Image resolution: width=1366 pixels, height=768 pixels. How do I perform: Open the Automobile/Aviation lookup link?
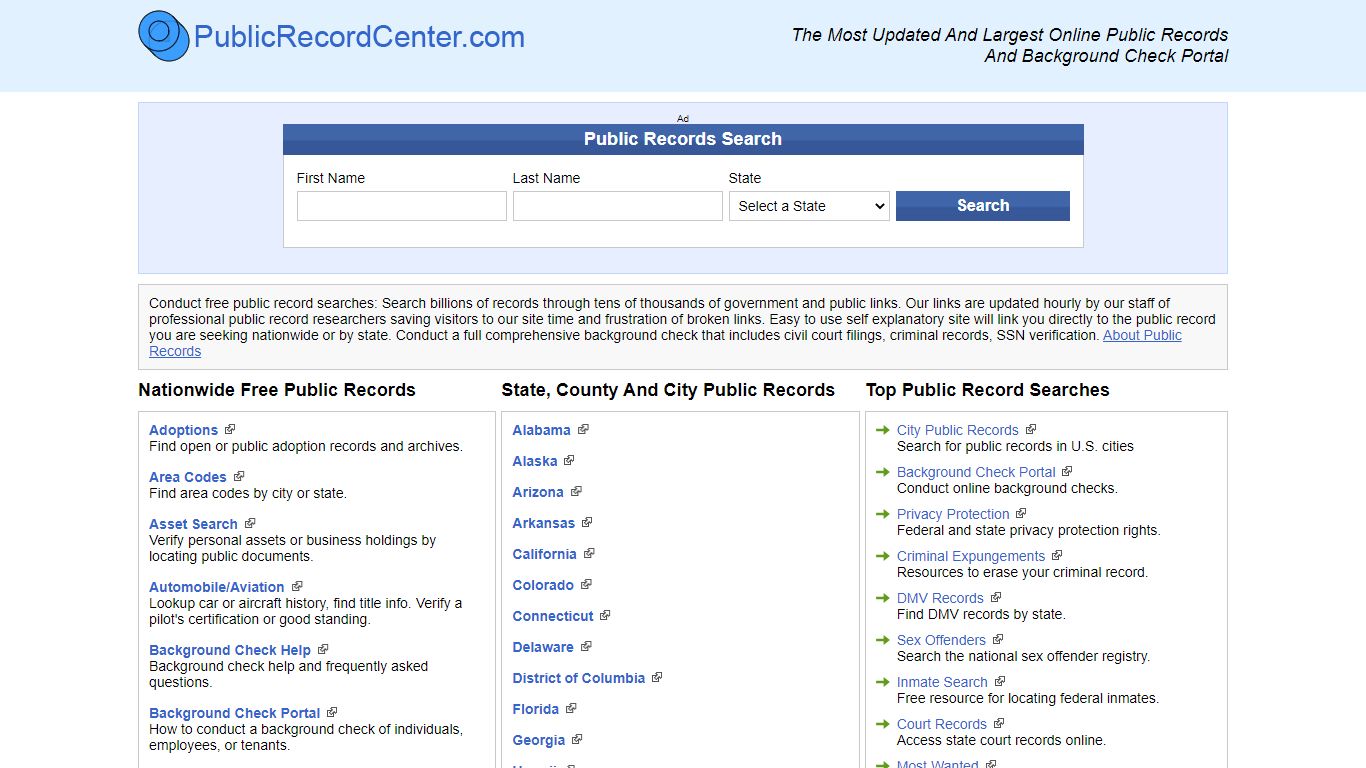pos(215,587)
